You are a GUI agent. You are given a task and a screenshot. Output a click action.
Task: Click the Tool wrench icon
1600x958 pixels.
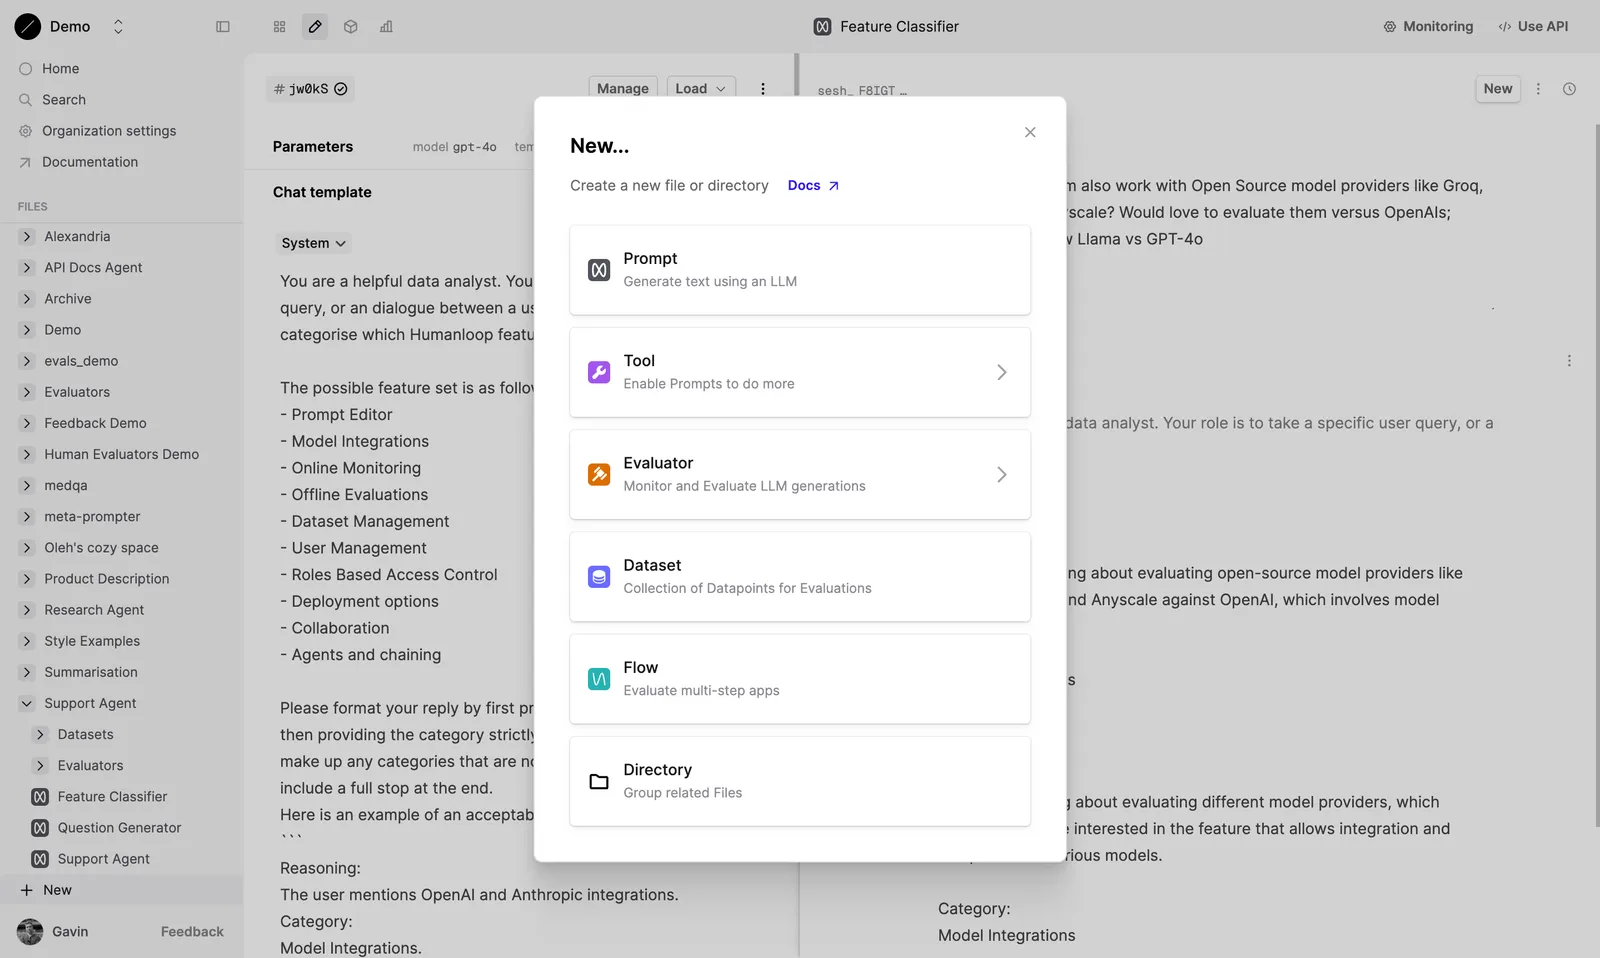pos(599,372)
